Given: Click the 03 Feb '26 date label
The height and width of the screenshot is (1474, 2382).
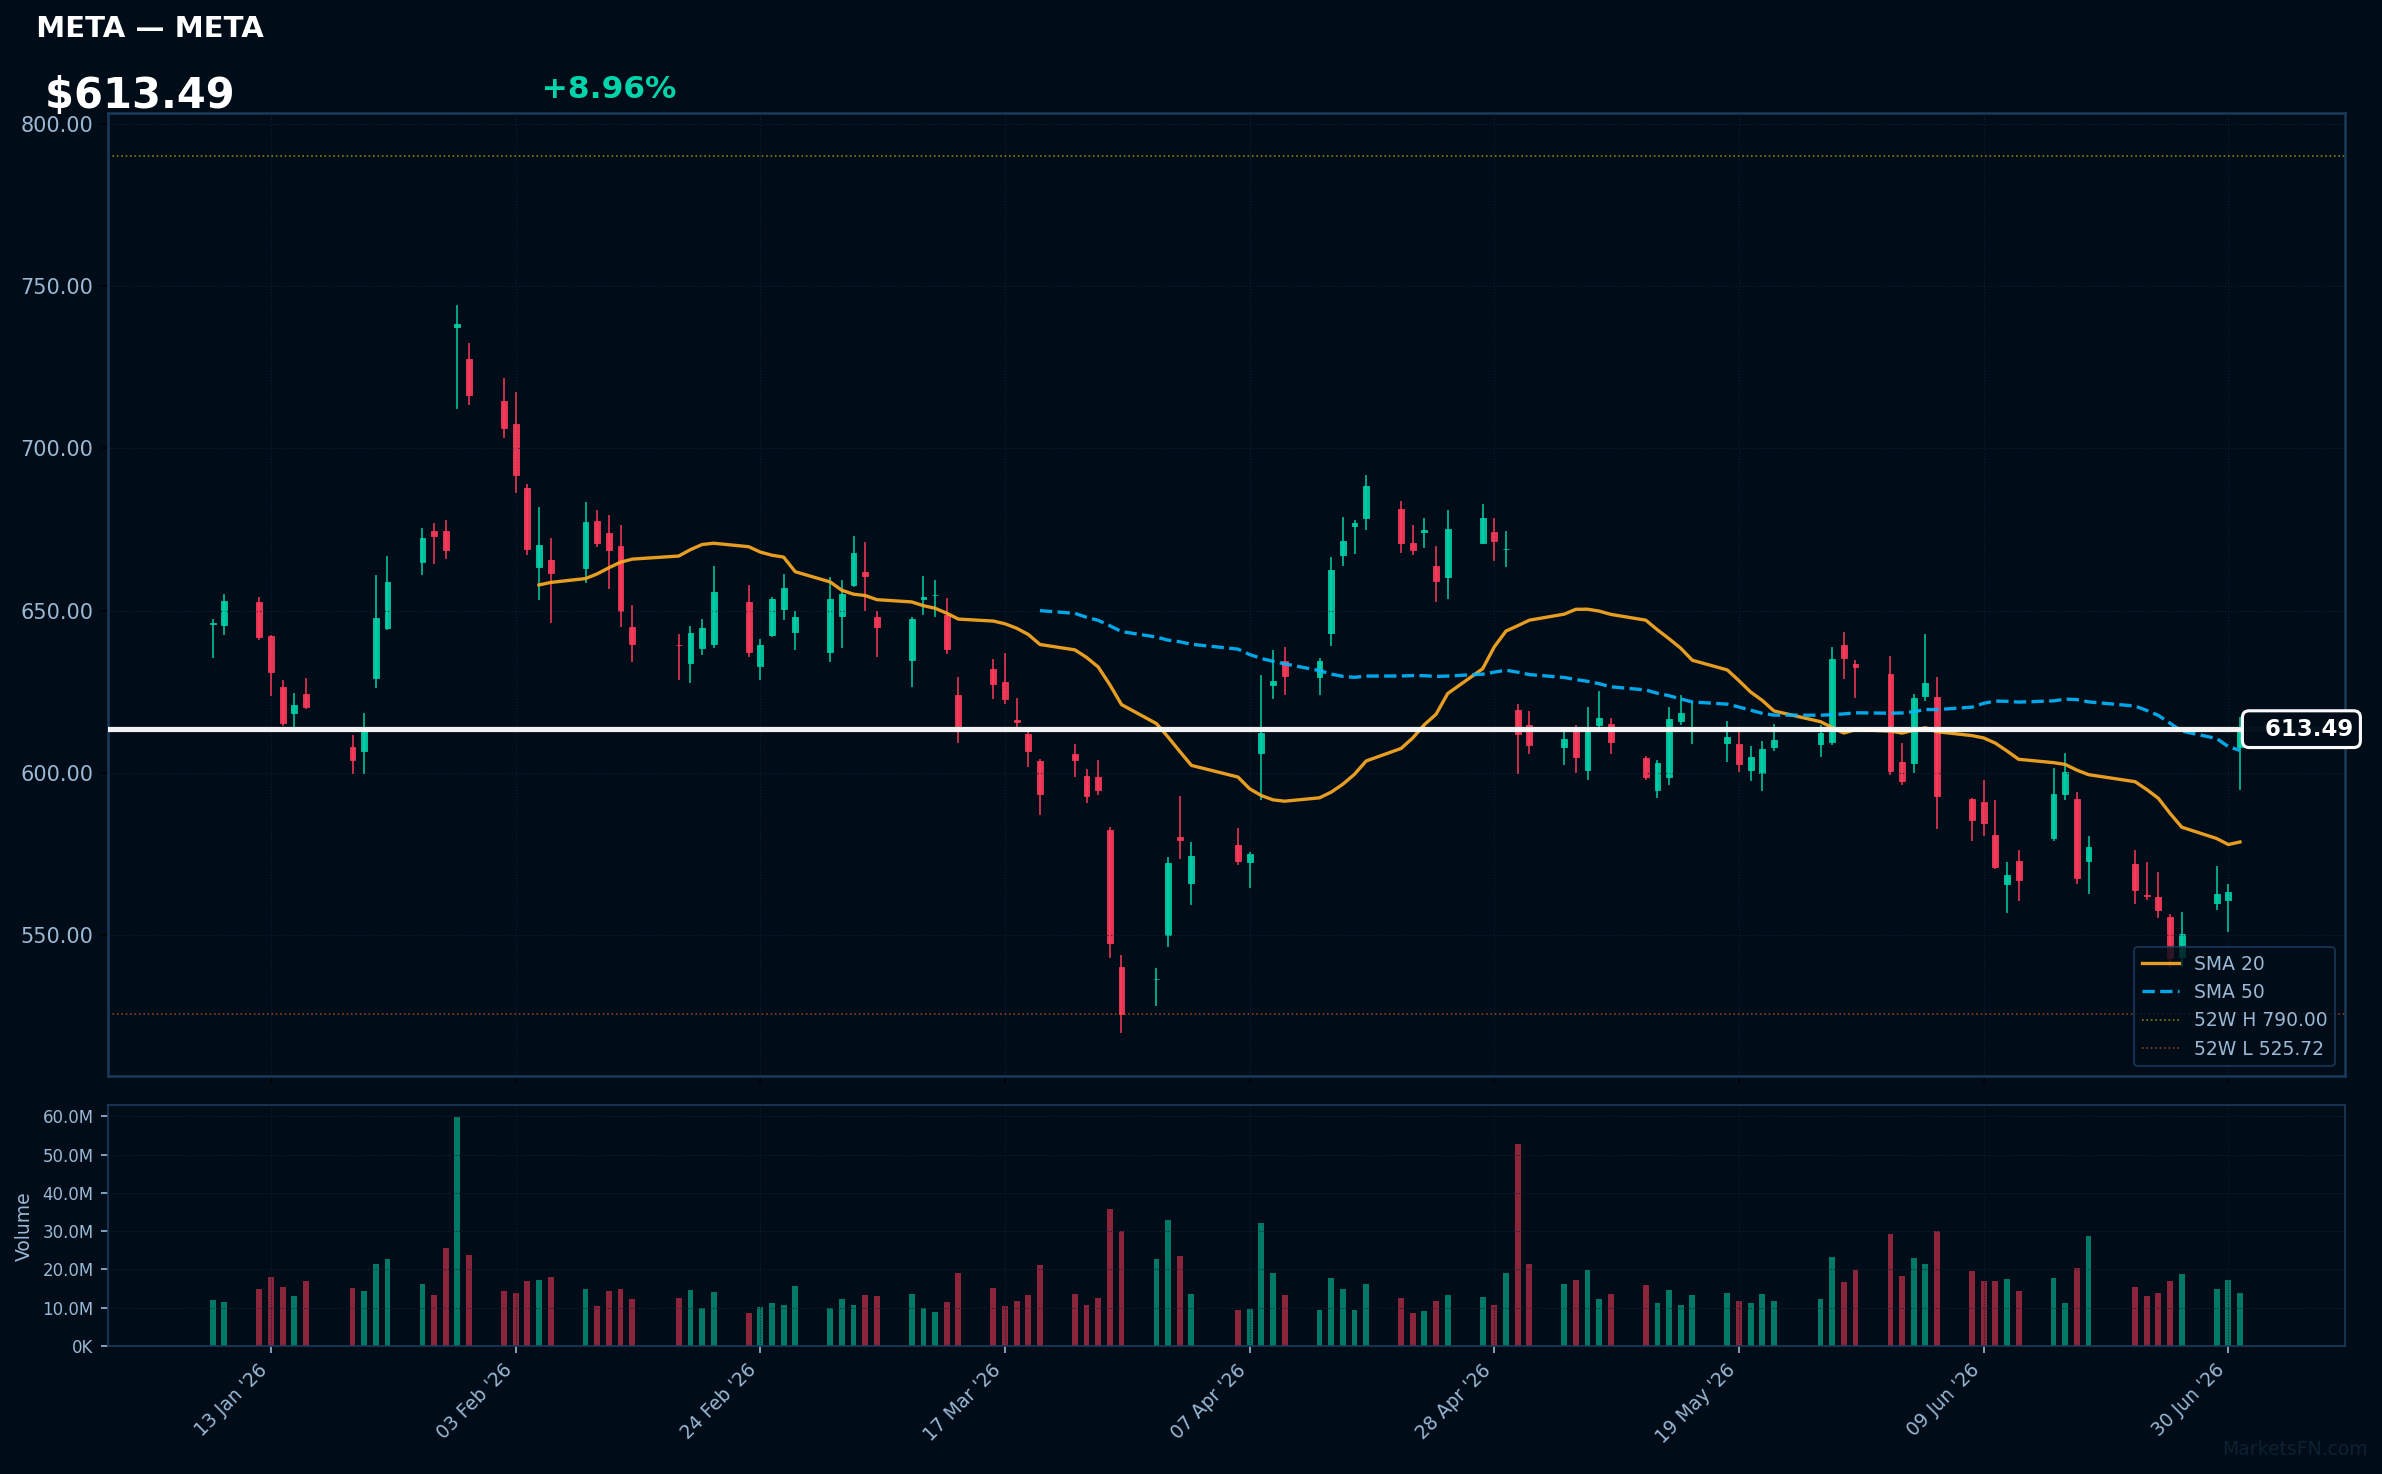Looking at the screenshot, I should [x=474, y=1400].
